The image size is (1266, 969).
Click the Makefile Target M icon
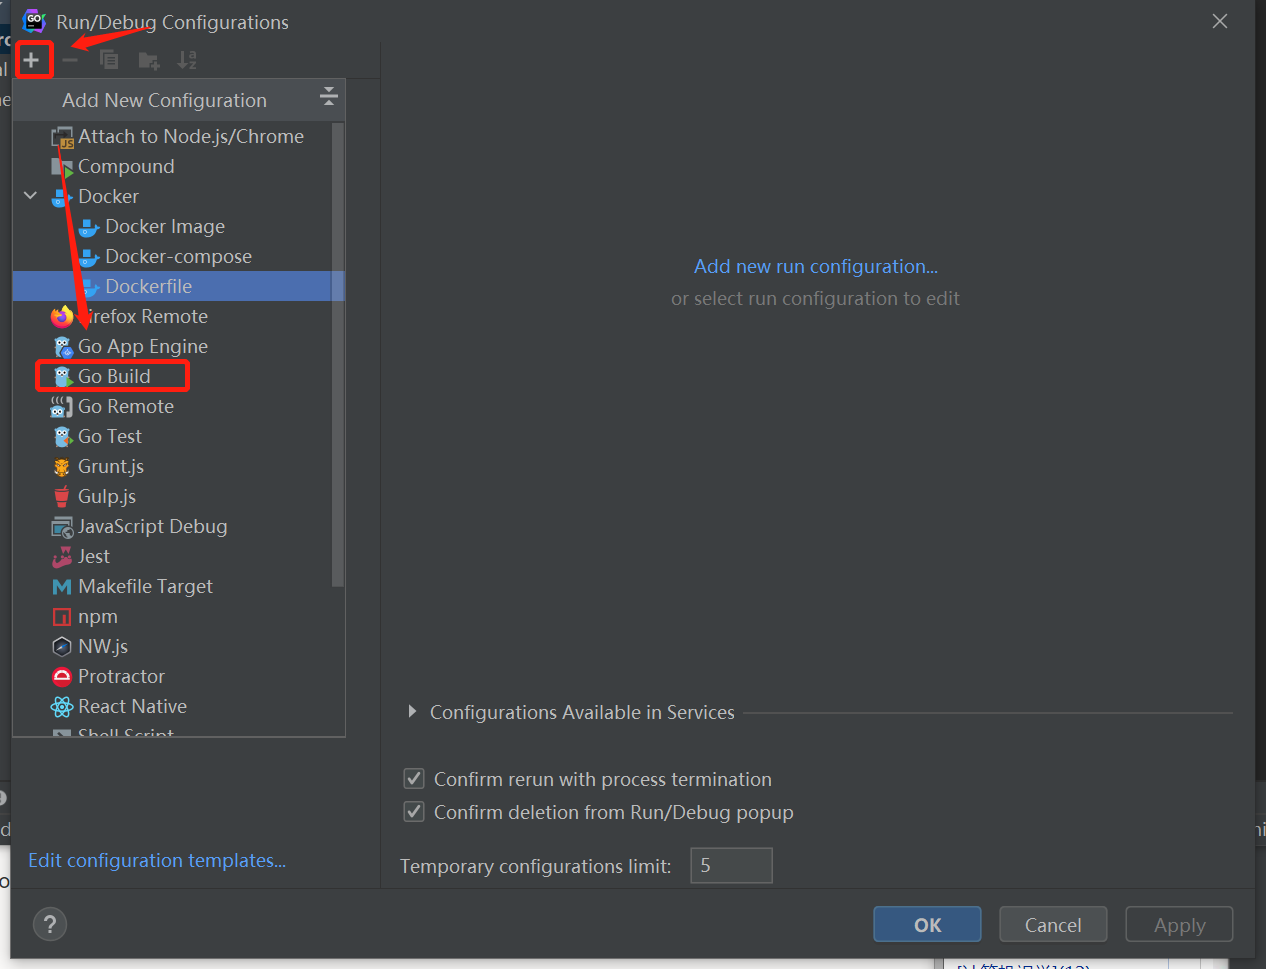click(x=62, y=587)
